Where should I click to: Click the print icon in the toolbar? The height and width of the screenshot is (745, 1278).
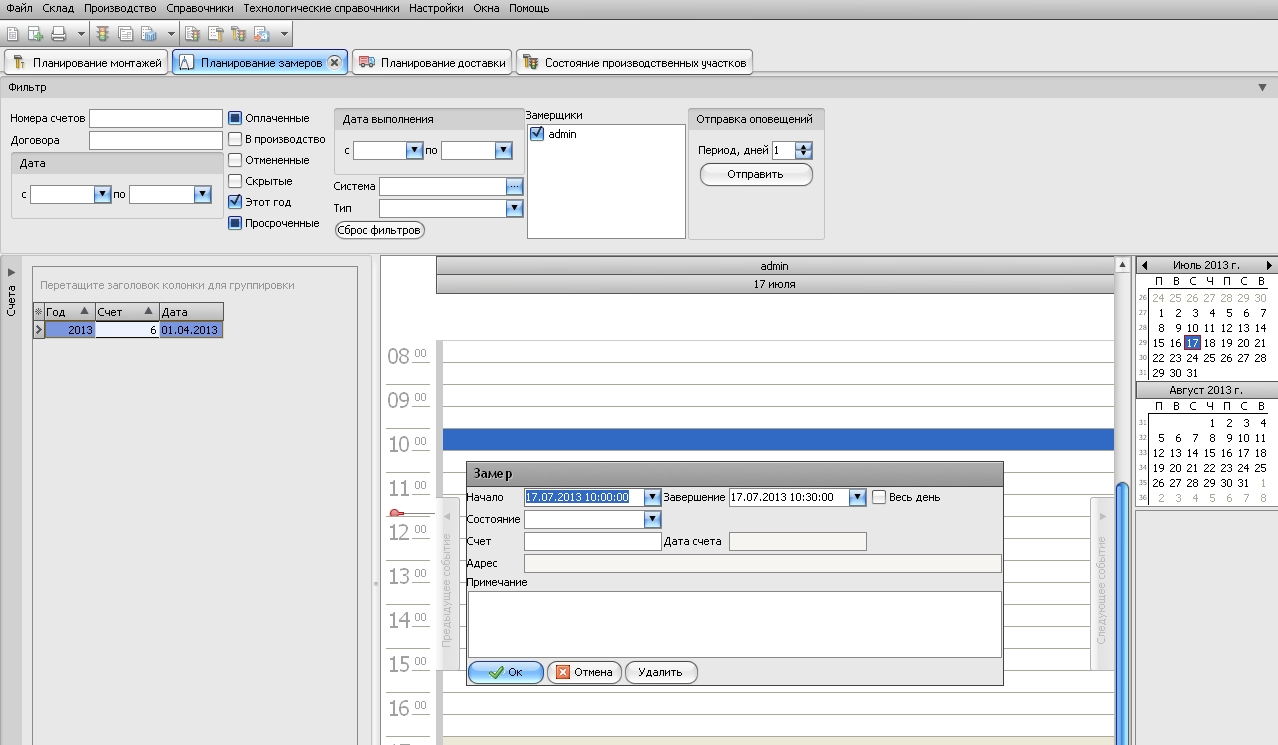58,34
